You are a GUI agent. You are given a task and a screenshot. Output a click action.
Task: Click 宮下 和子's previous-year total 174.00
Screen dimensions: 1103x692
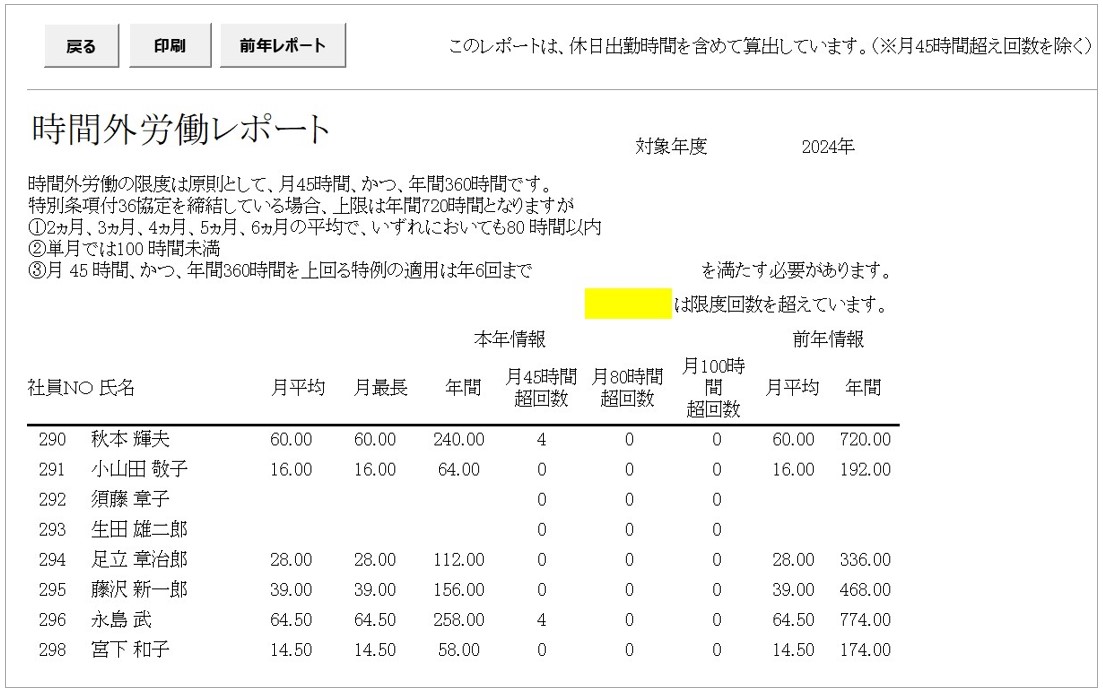pos(865,650)
